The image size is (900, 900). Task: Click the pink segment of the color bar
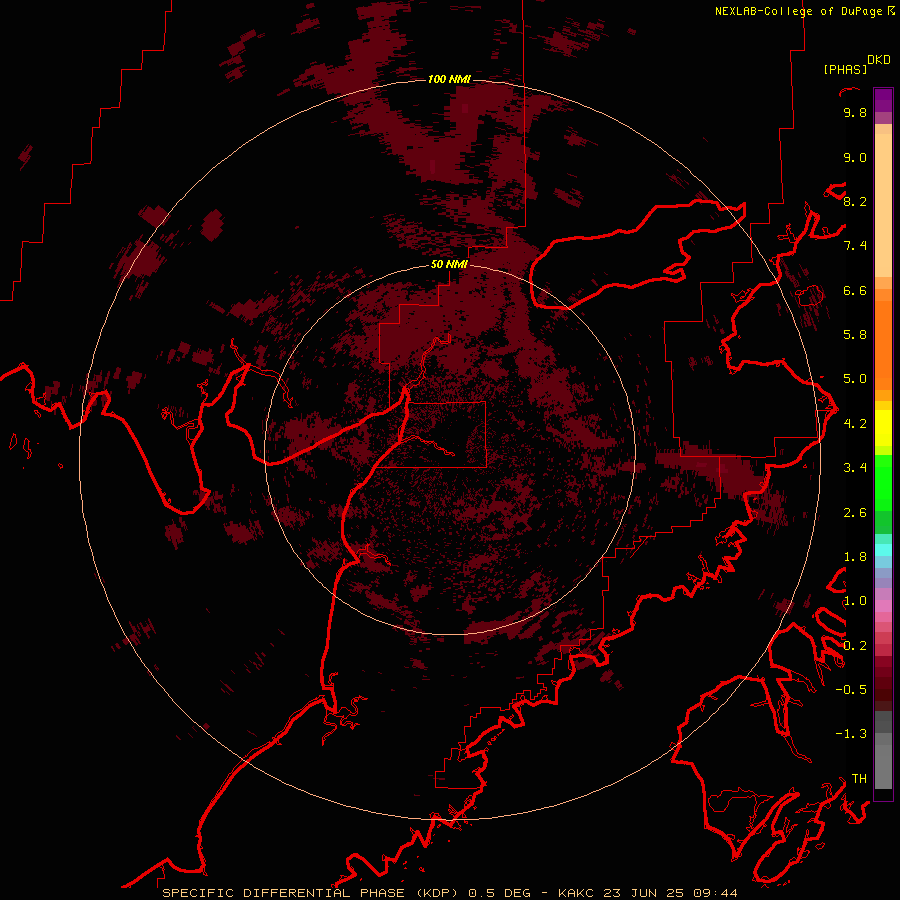[883, 606]
